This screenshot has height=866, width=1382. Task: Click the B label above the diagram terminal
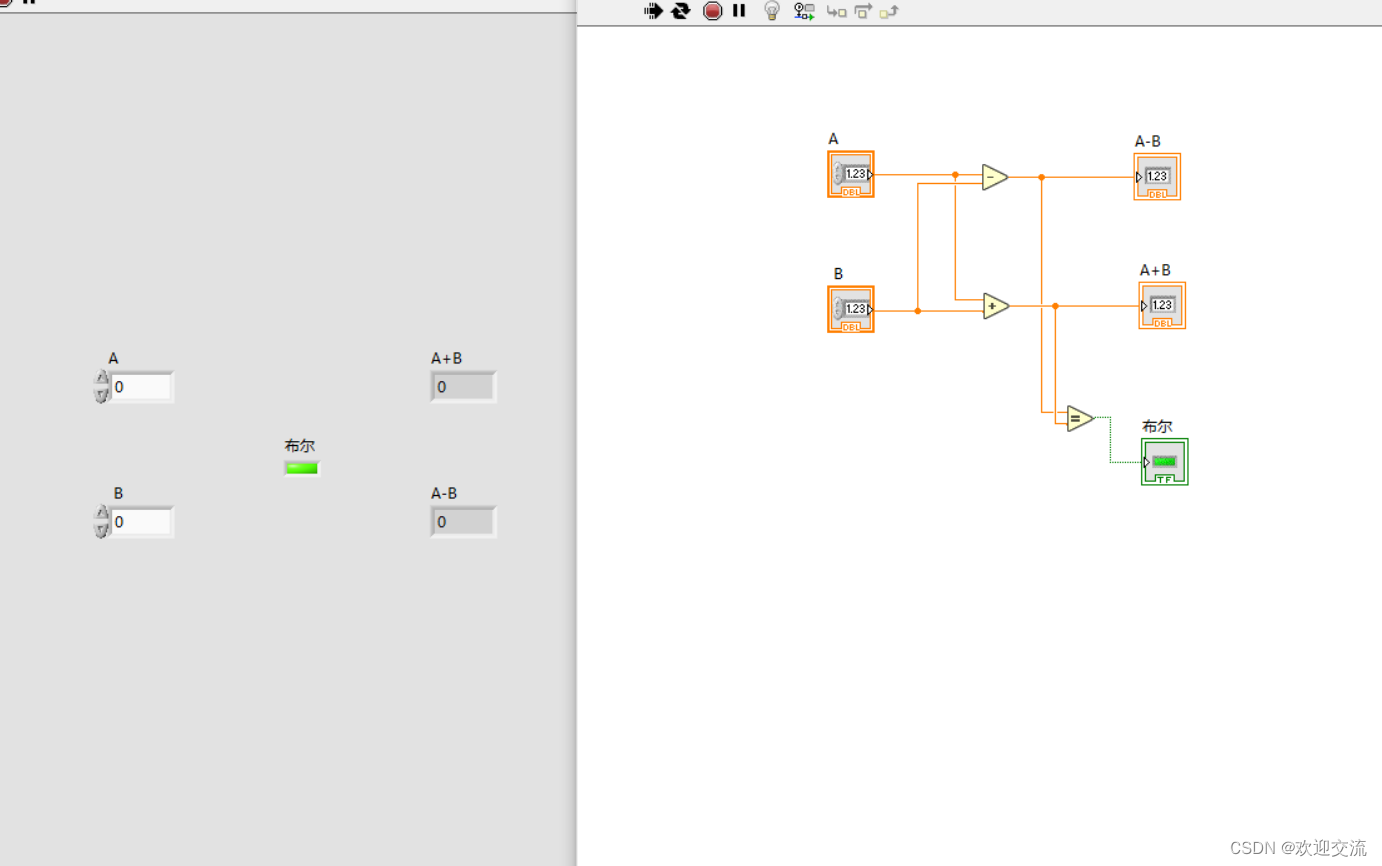click(838, 273)
